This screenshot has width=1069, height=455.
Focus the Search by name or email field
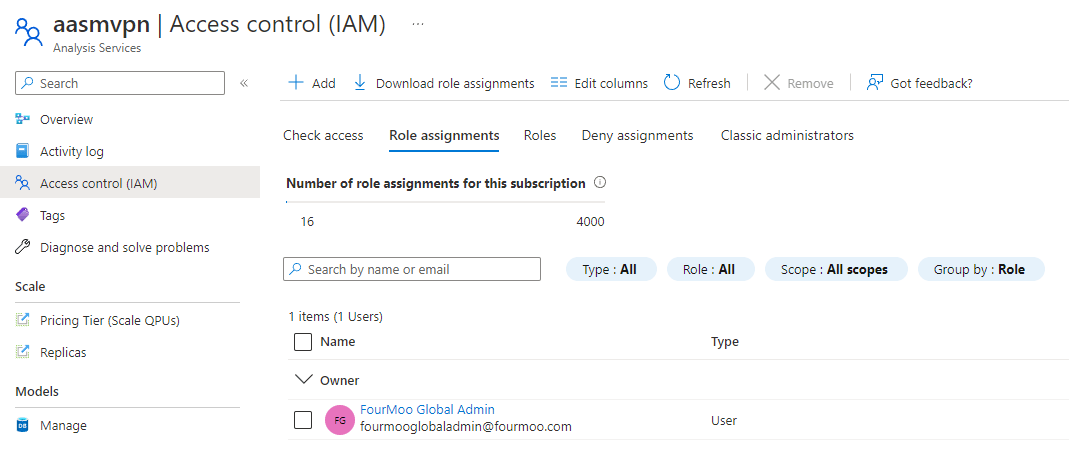[x=412, y=269]
